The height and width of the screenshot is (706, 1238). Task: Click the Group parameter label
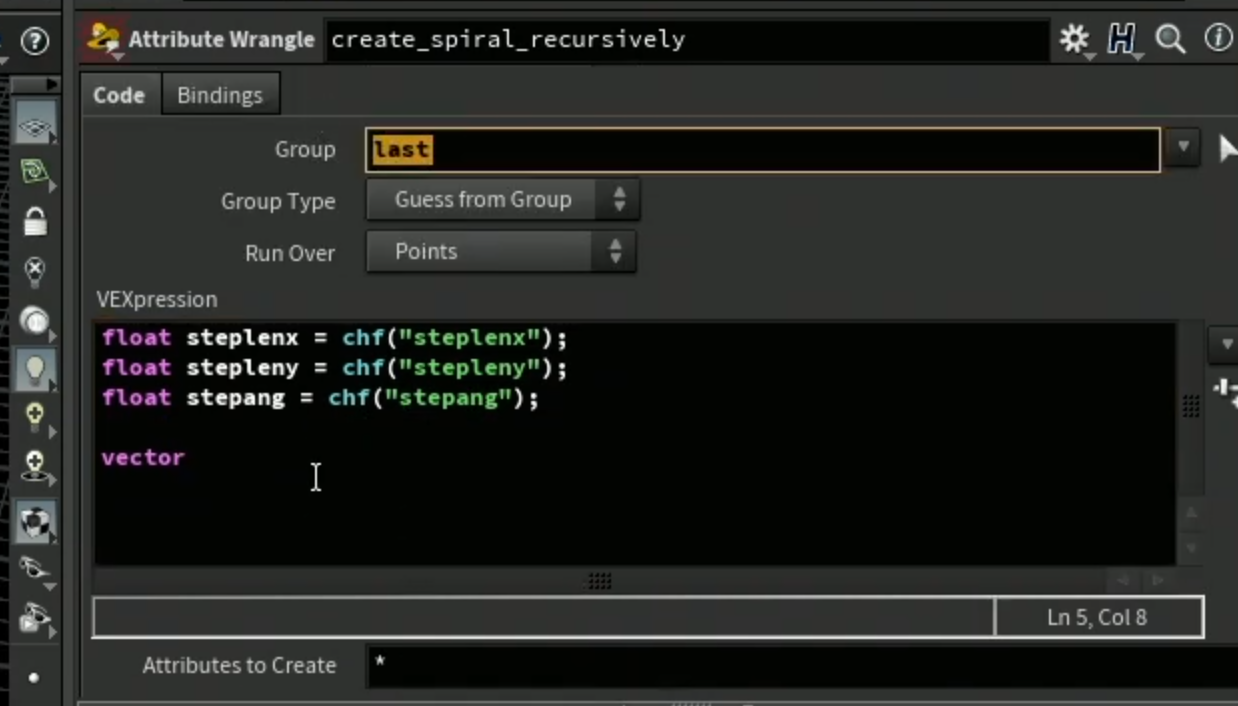coord(305,149)
